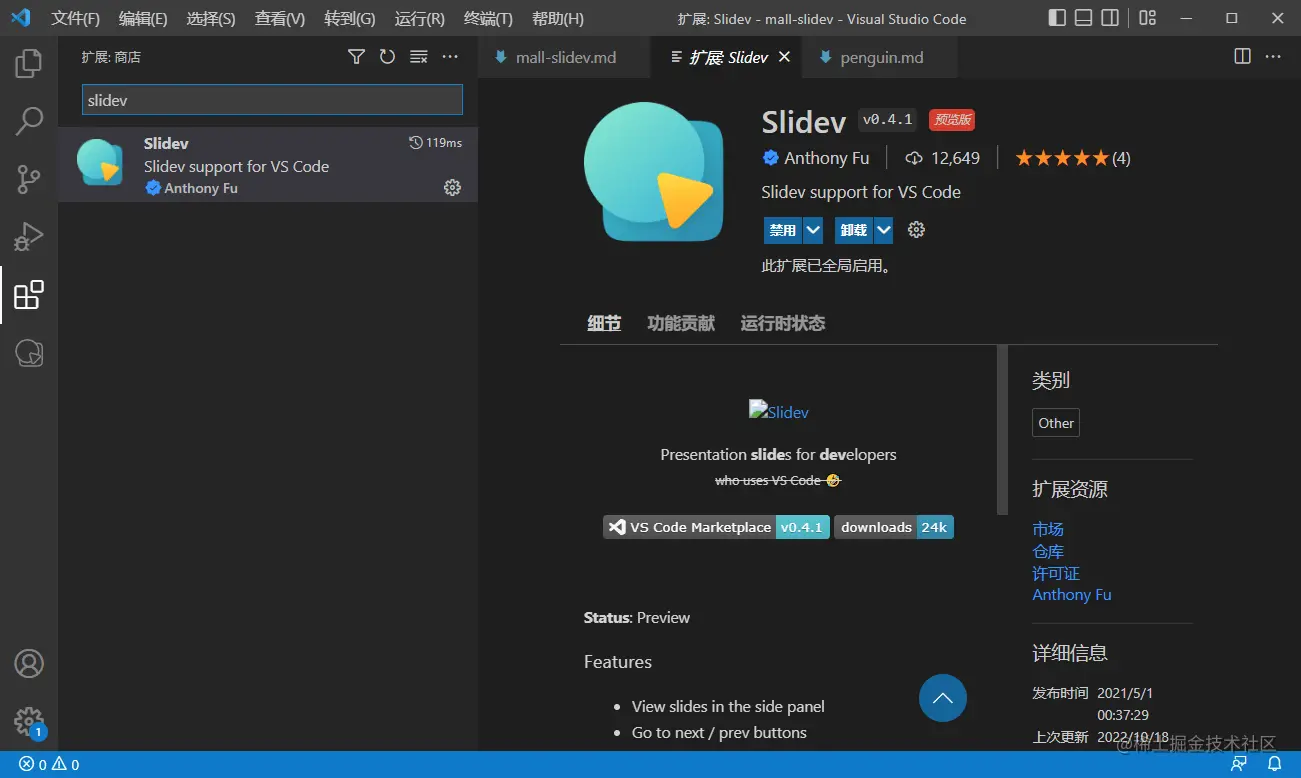The image size is (1301, 778).
Task: Select the 功能贡献 tab
Action: [681, 323]
